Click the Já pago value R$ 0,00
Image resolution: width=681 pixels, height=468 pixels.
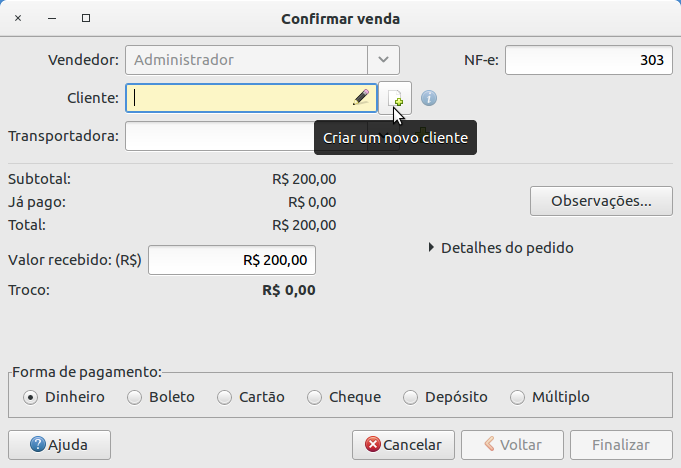pos(312,202)
